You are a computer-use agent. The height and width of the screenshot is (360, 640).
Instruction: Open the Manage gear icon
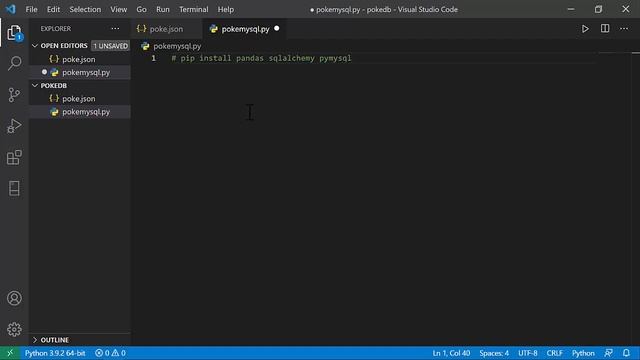click(14, 329)
